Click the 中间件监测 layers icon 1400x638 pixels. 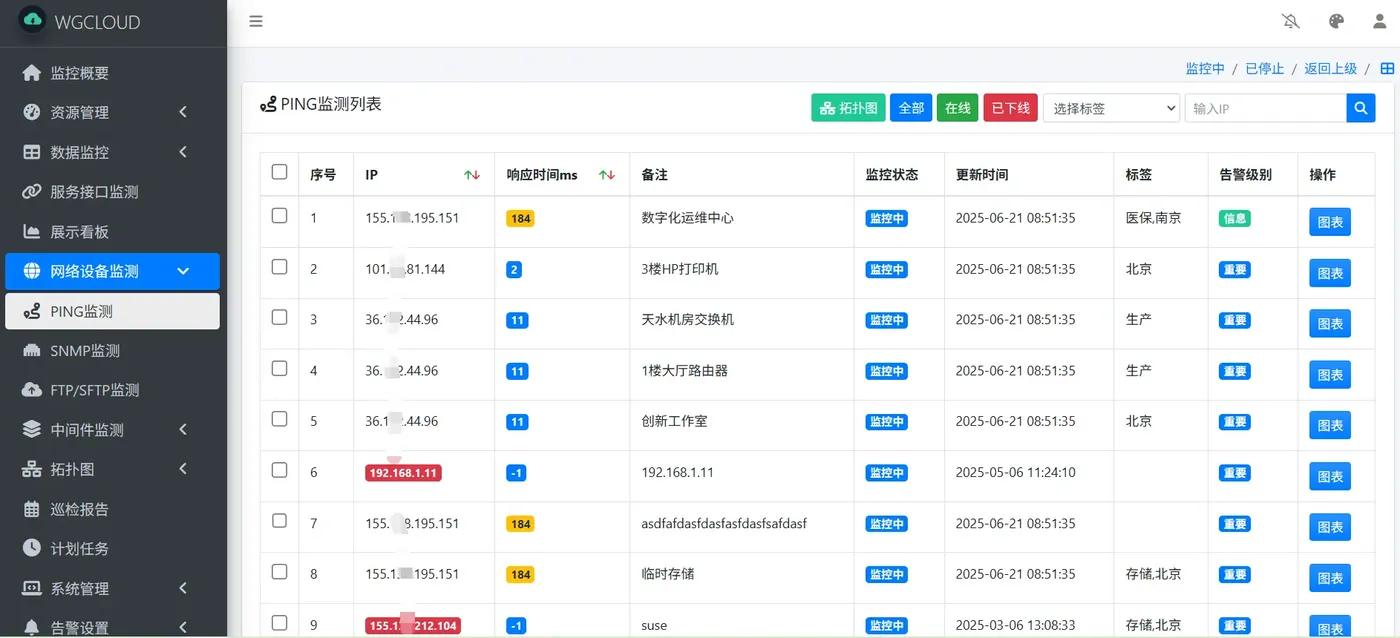coord(32,430)
